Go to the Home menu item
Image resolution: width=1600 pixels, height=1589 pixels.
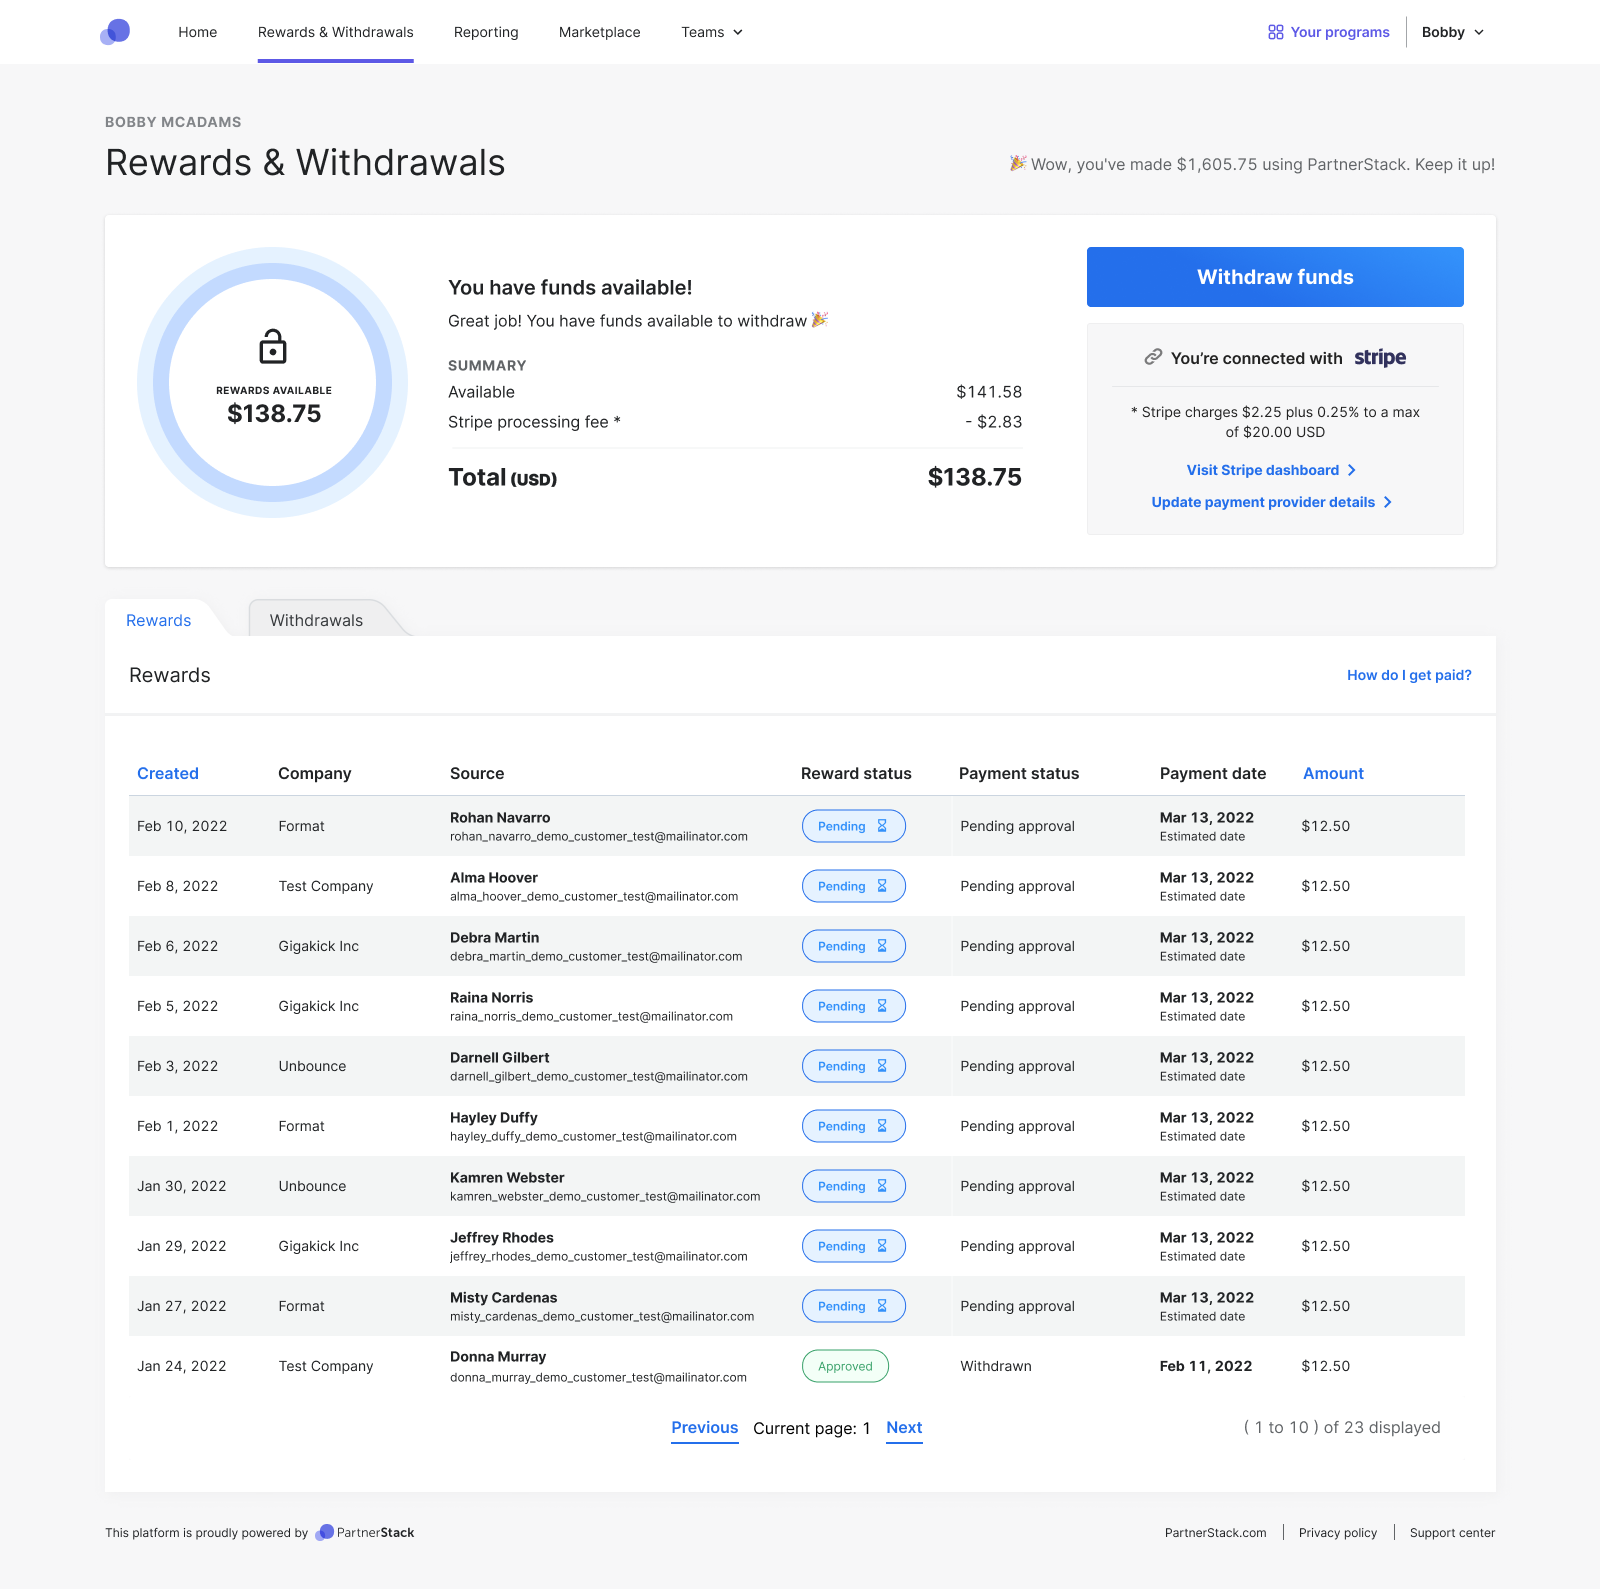(x=198, y=32)
